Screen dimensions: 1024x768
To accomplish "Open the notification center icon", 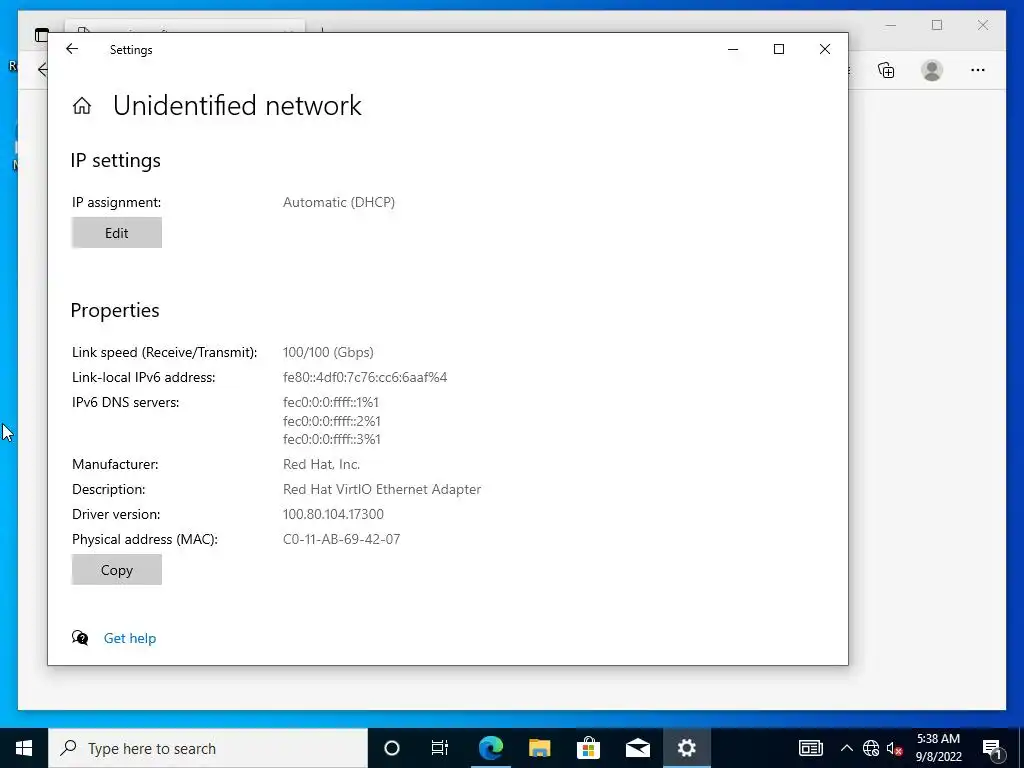I will coord(992,748).
